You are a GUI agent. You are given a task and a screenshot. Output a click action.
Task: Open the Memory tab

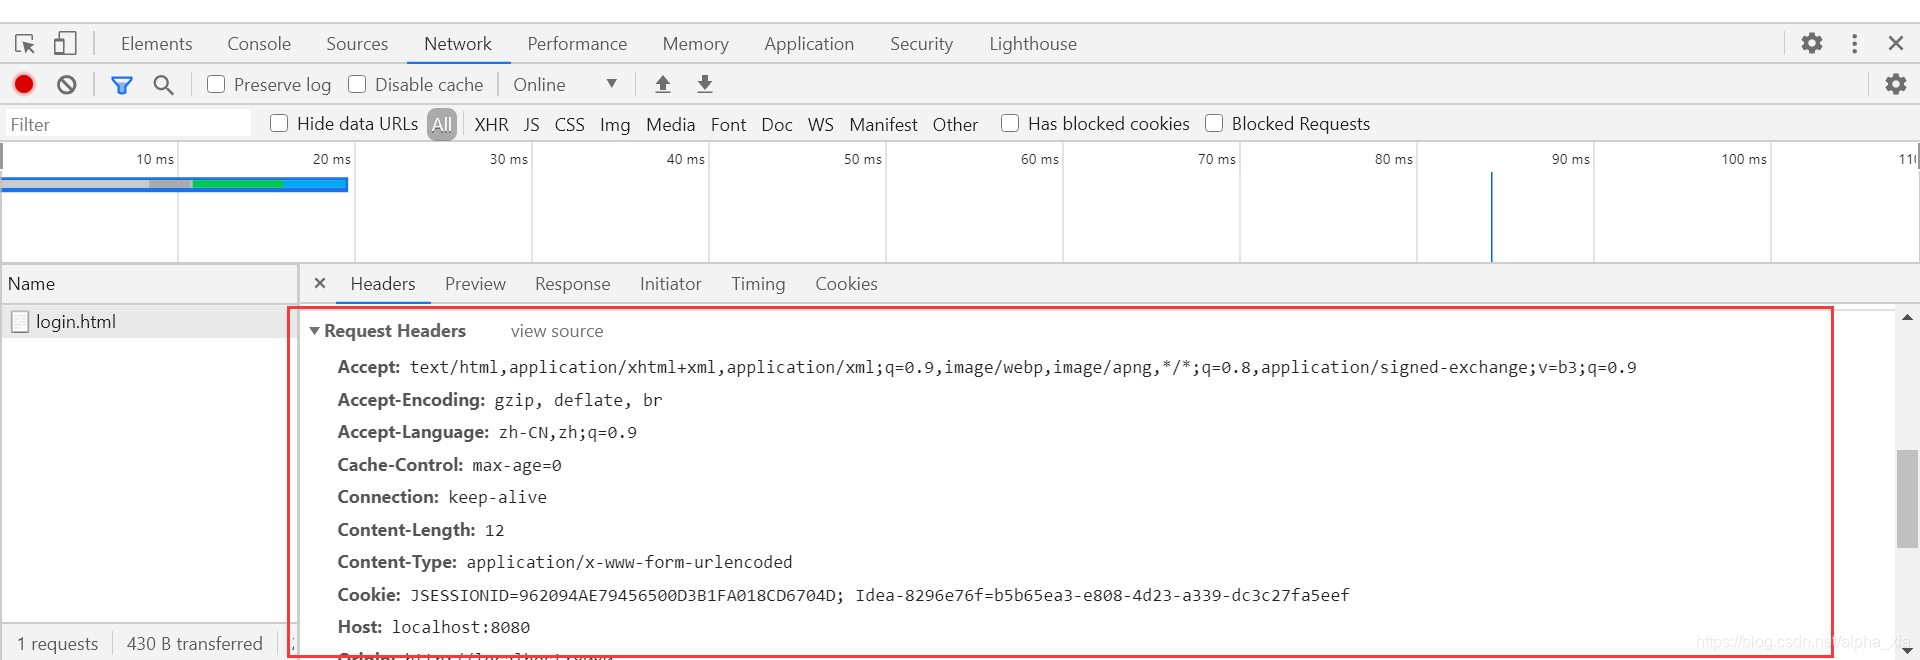point(695,44)
